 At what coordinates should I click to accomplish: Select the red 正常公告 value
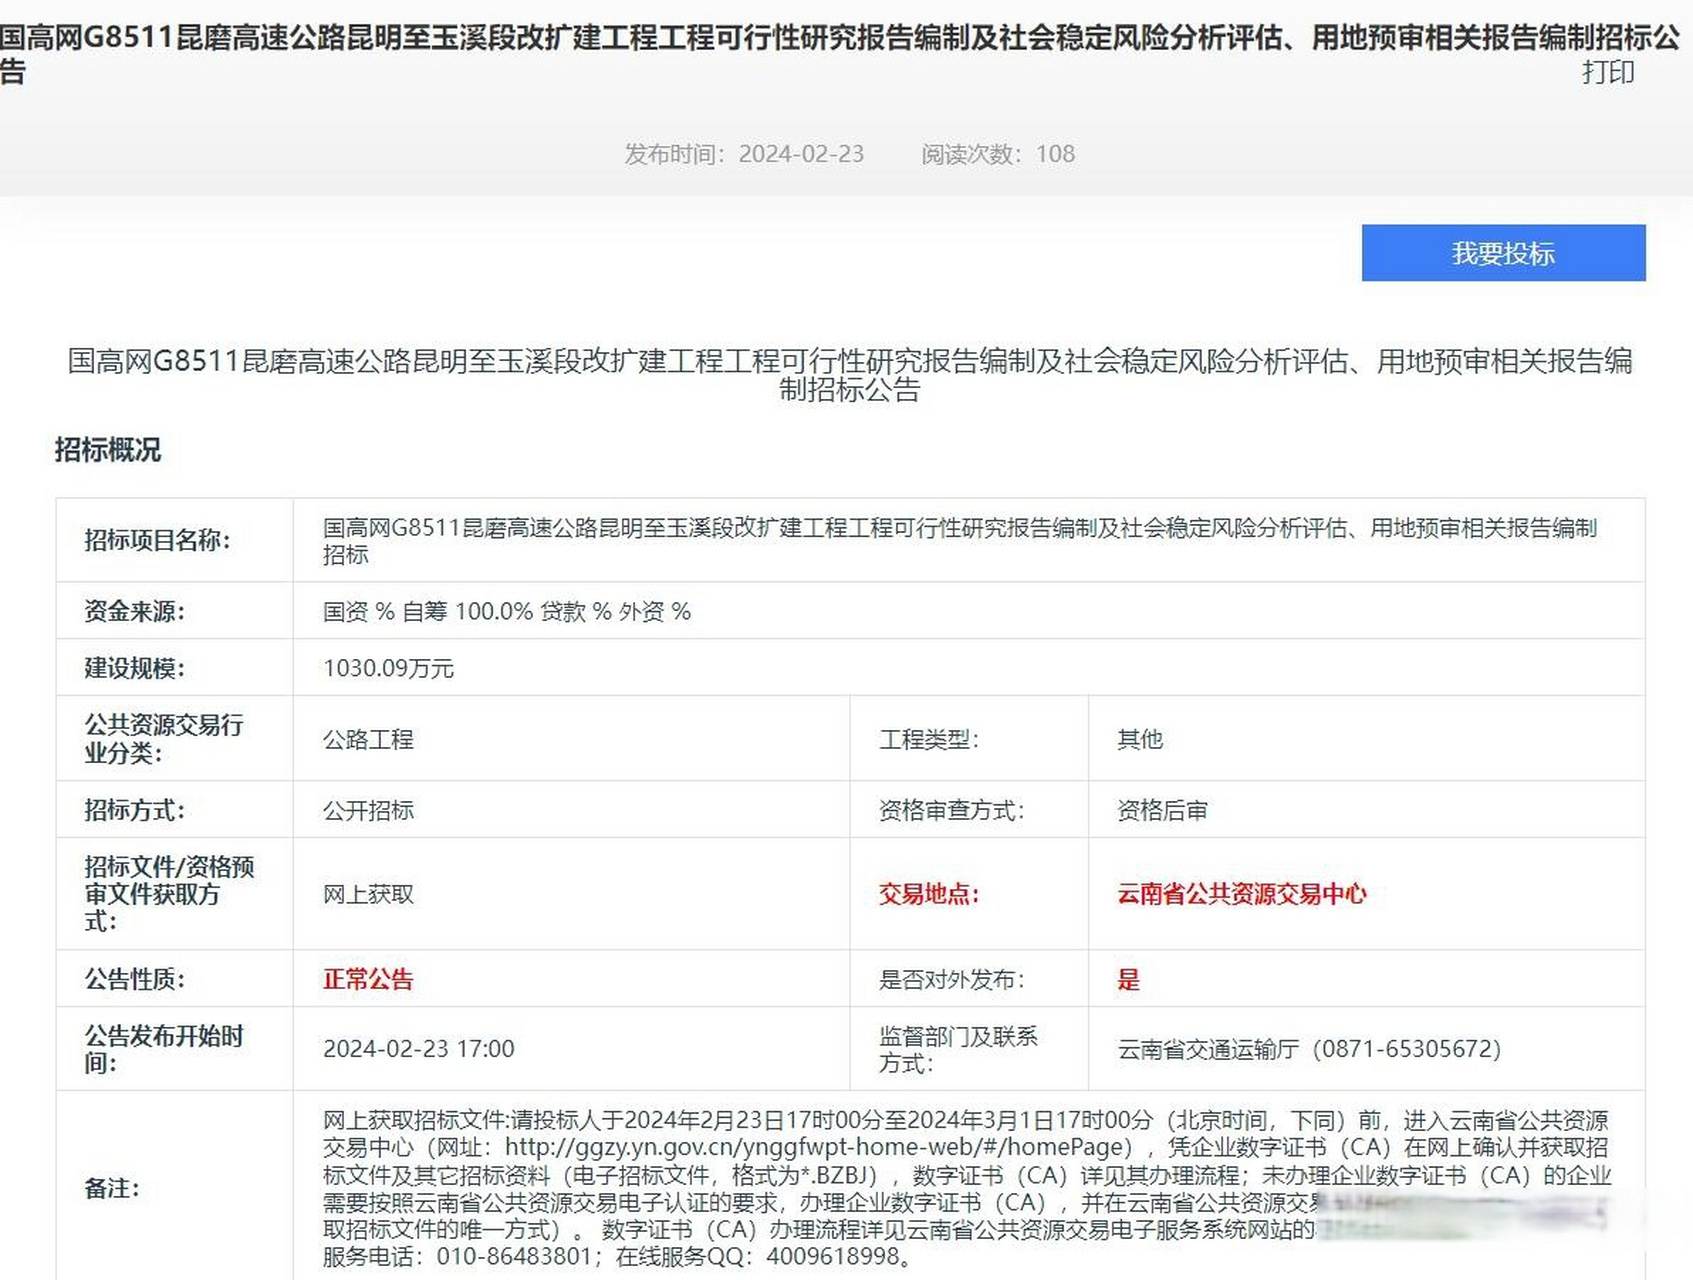tap(368, 979)
